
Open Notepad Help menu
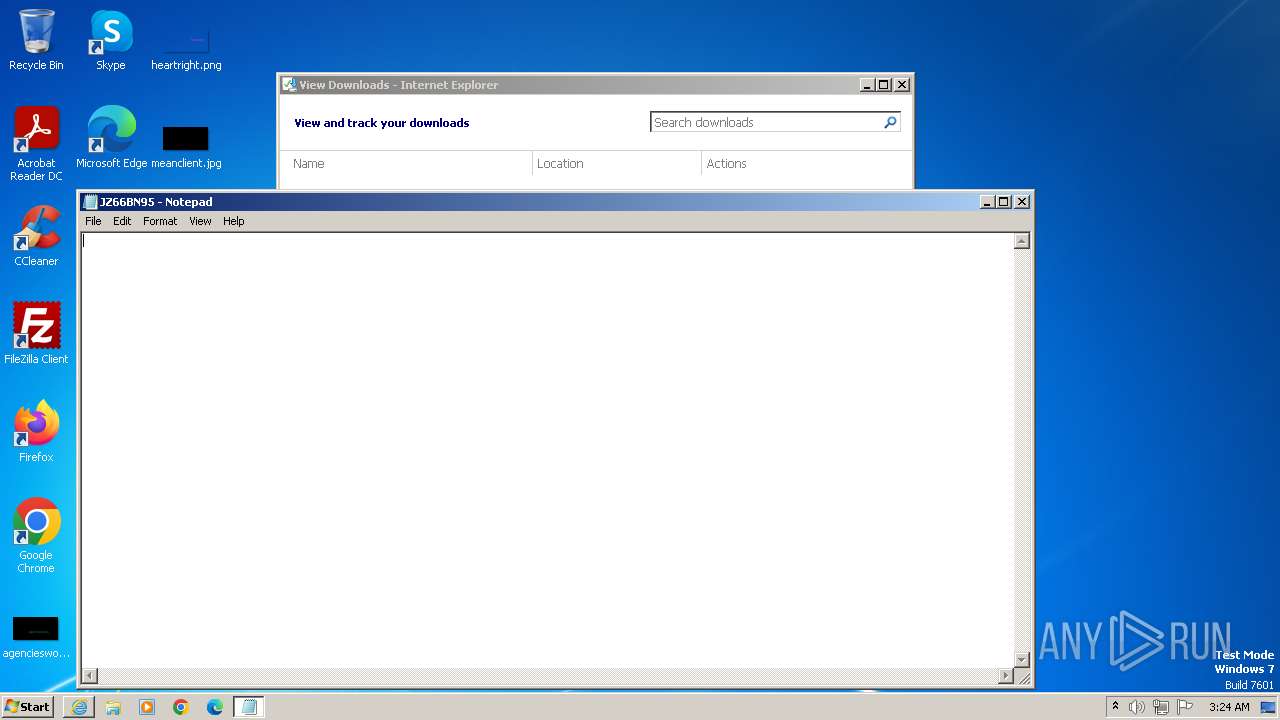pyautogui.click(x=233, y=221)
